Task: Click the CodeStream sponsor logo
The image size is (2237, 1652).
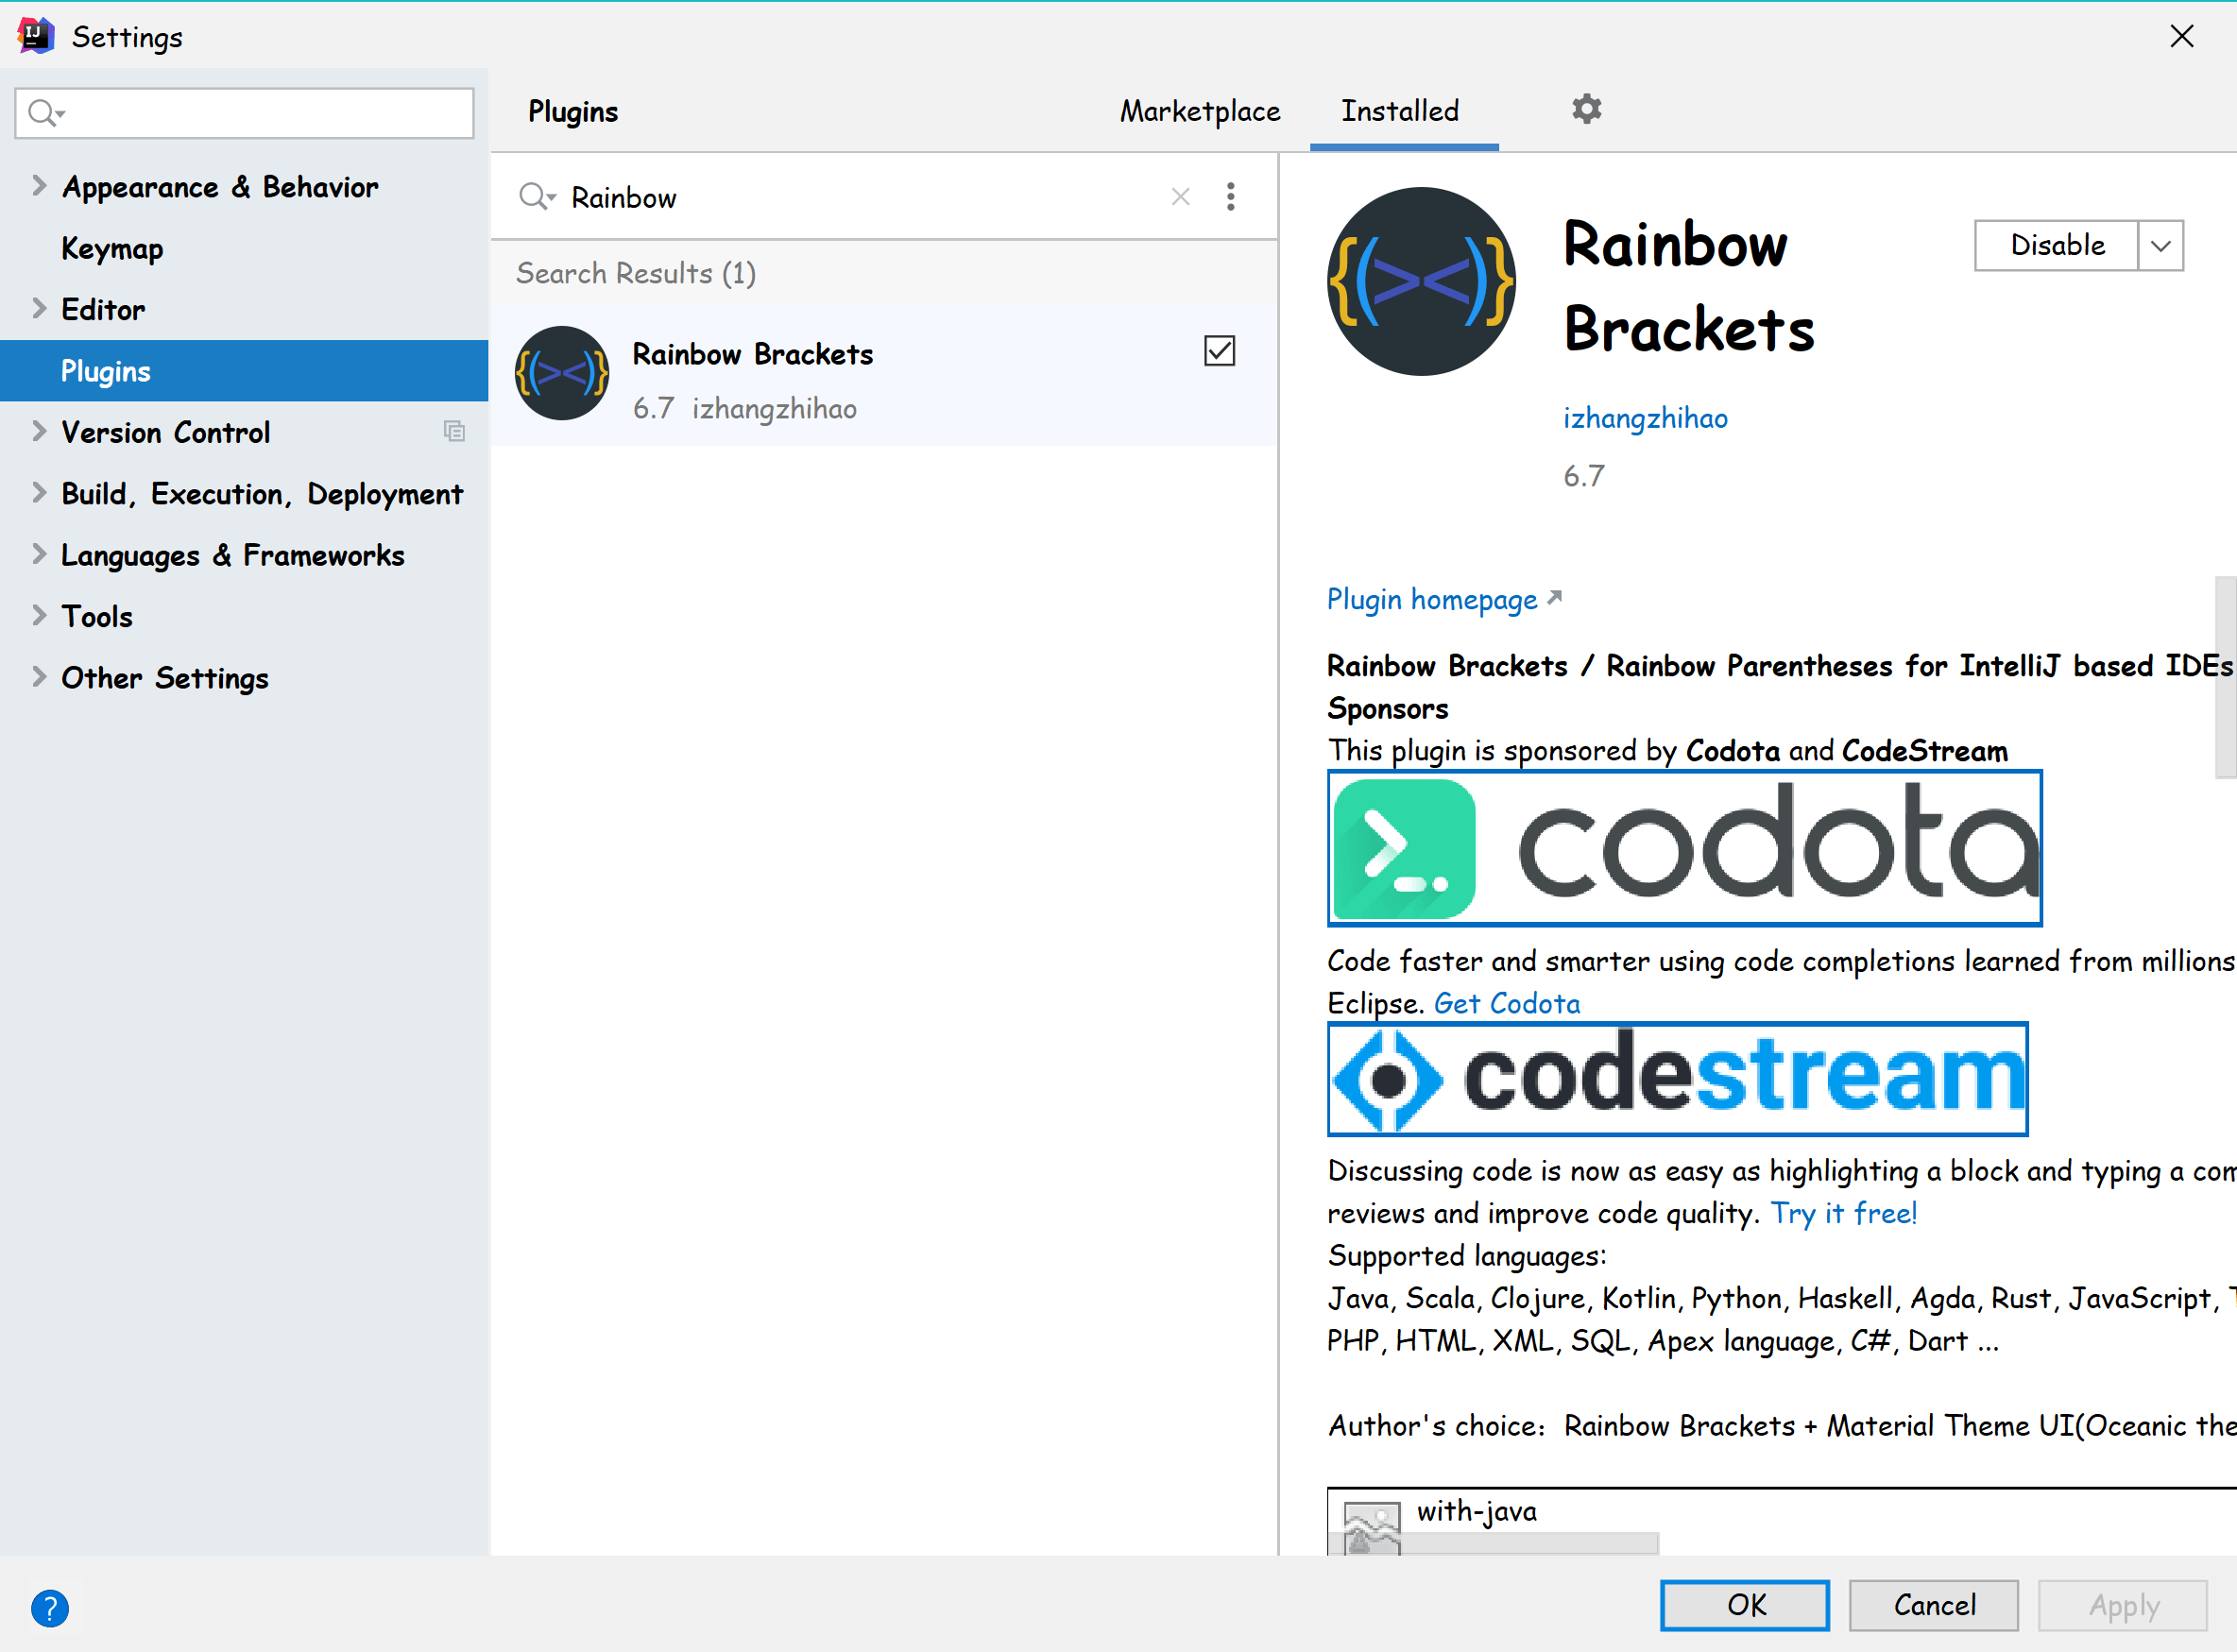Action: 1677,1079
